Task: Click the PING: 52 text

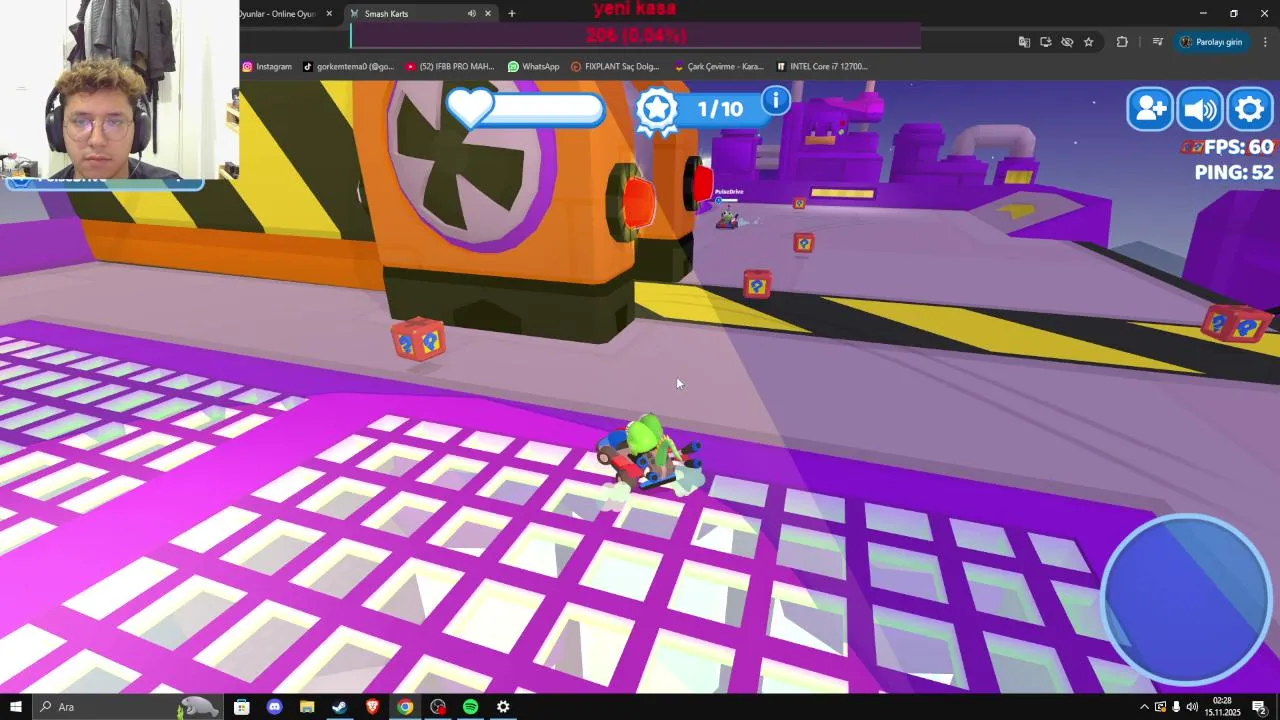Action: point(1234,172)
